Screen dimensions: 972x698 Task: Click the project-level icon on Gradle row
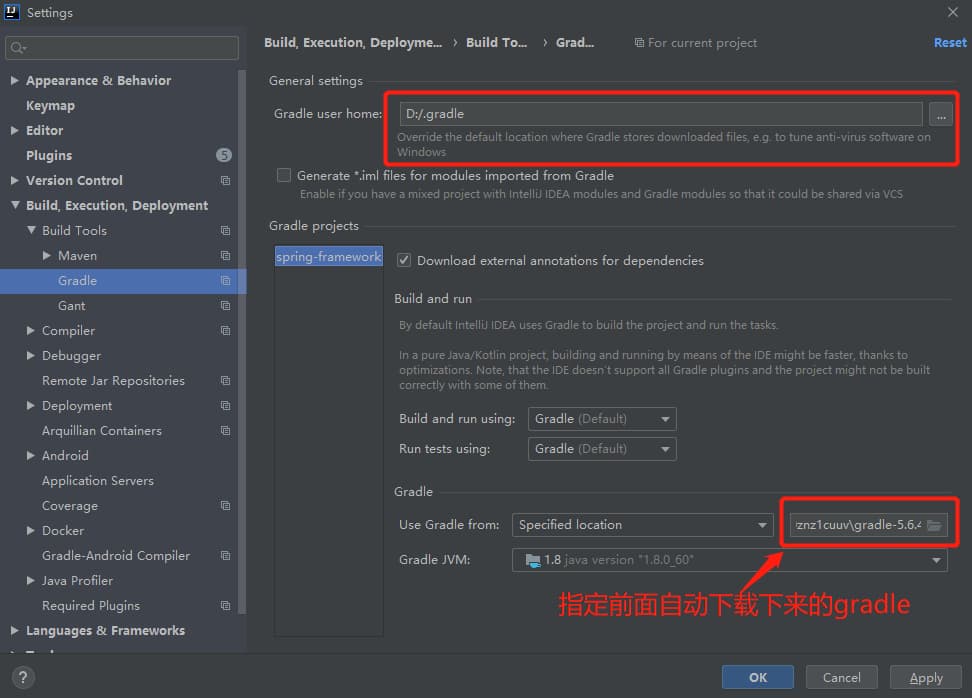226,281
